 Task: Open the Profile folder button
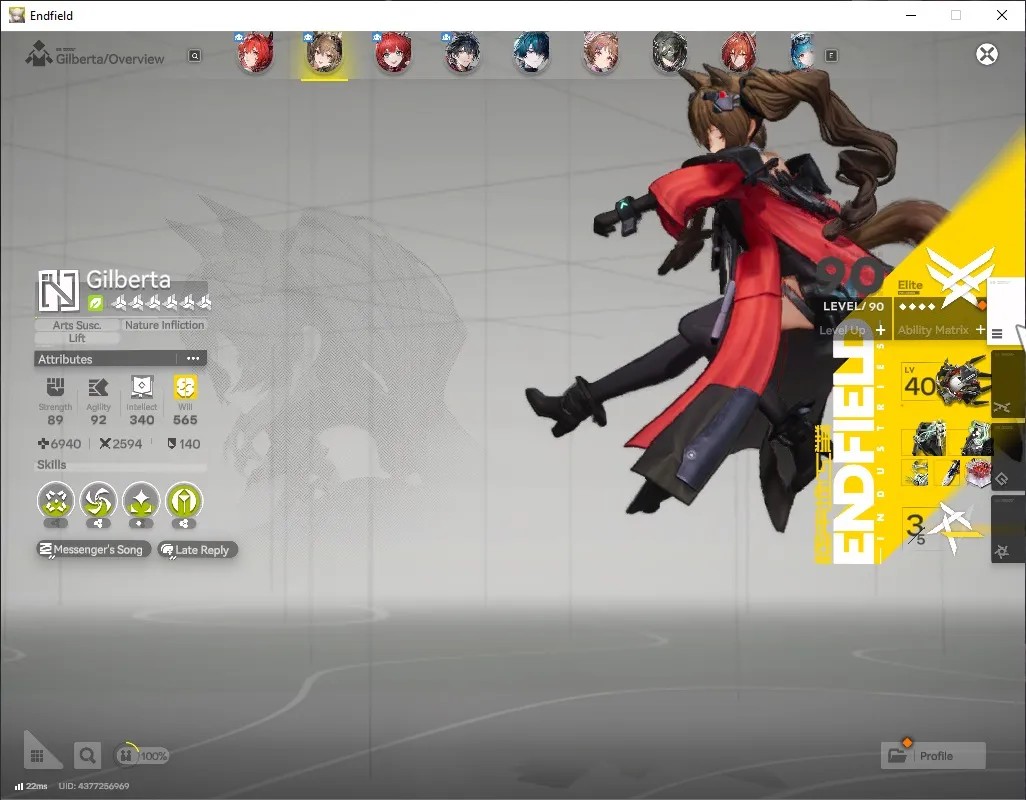point(933,756)
